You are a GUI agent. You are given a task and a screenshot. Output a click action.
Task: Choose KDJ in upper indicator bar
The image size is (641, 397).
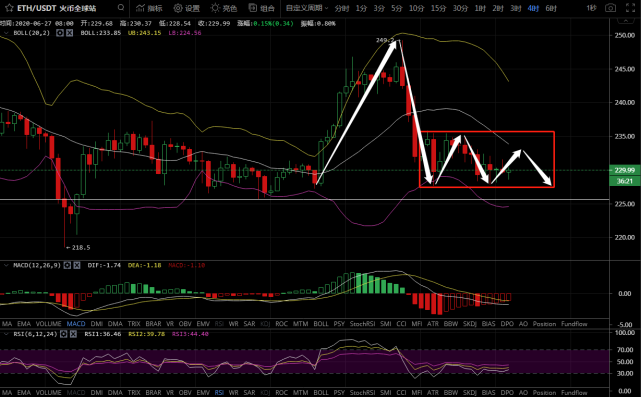click(x=265, y=324)
